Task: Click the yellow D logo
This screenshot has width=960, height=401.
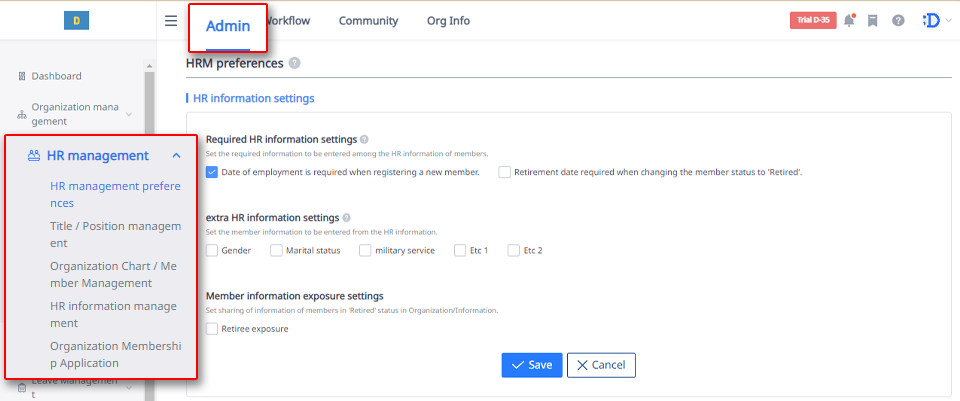Action: pyautogui.click(x=77, y=20)
